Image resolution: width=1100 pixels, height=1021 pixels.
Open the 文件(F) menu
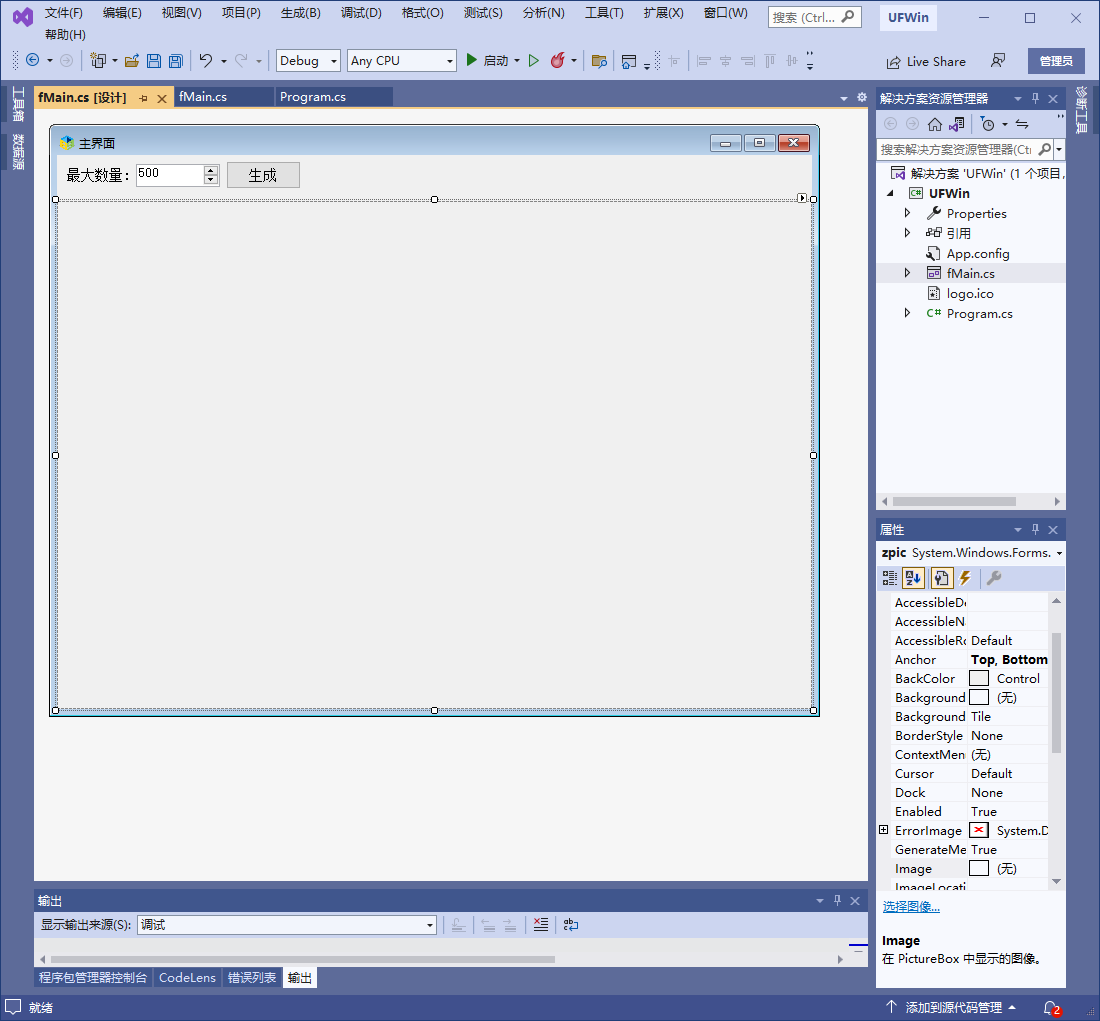coord(64,13)
